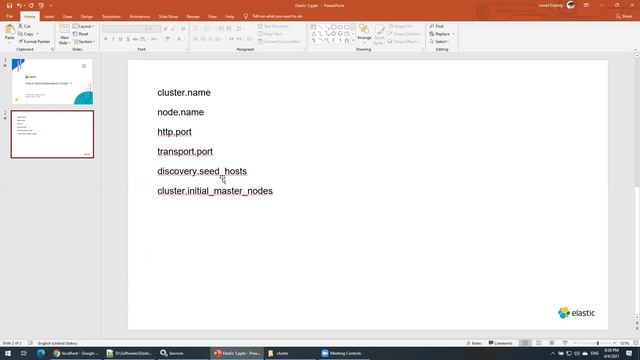Click the Save icon in the quick access toolbar
The image size is (640, 360).
[x=9, y=6]
